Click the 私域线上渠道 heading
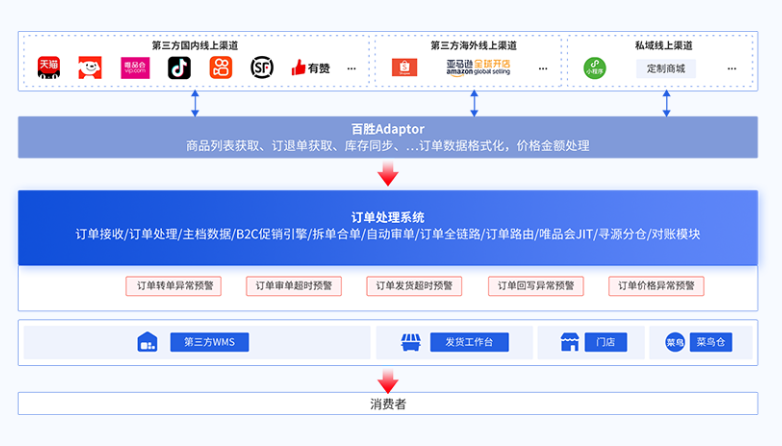This screenshot has height=446, width=782. tap(664, 45)
